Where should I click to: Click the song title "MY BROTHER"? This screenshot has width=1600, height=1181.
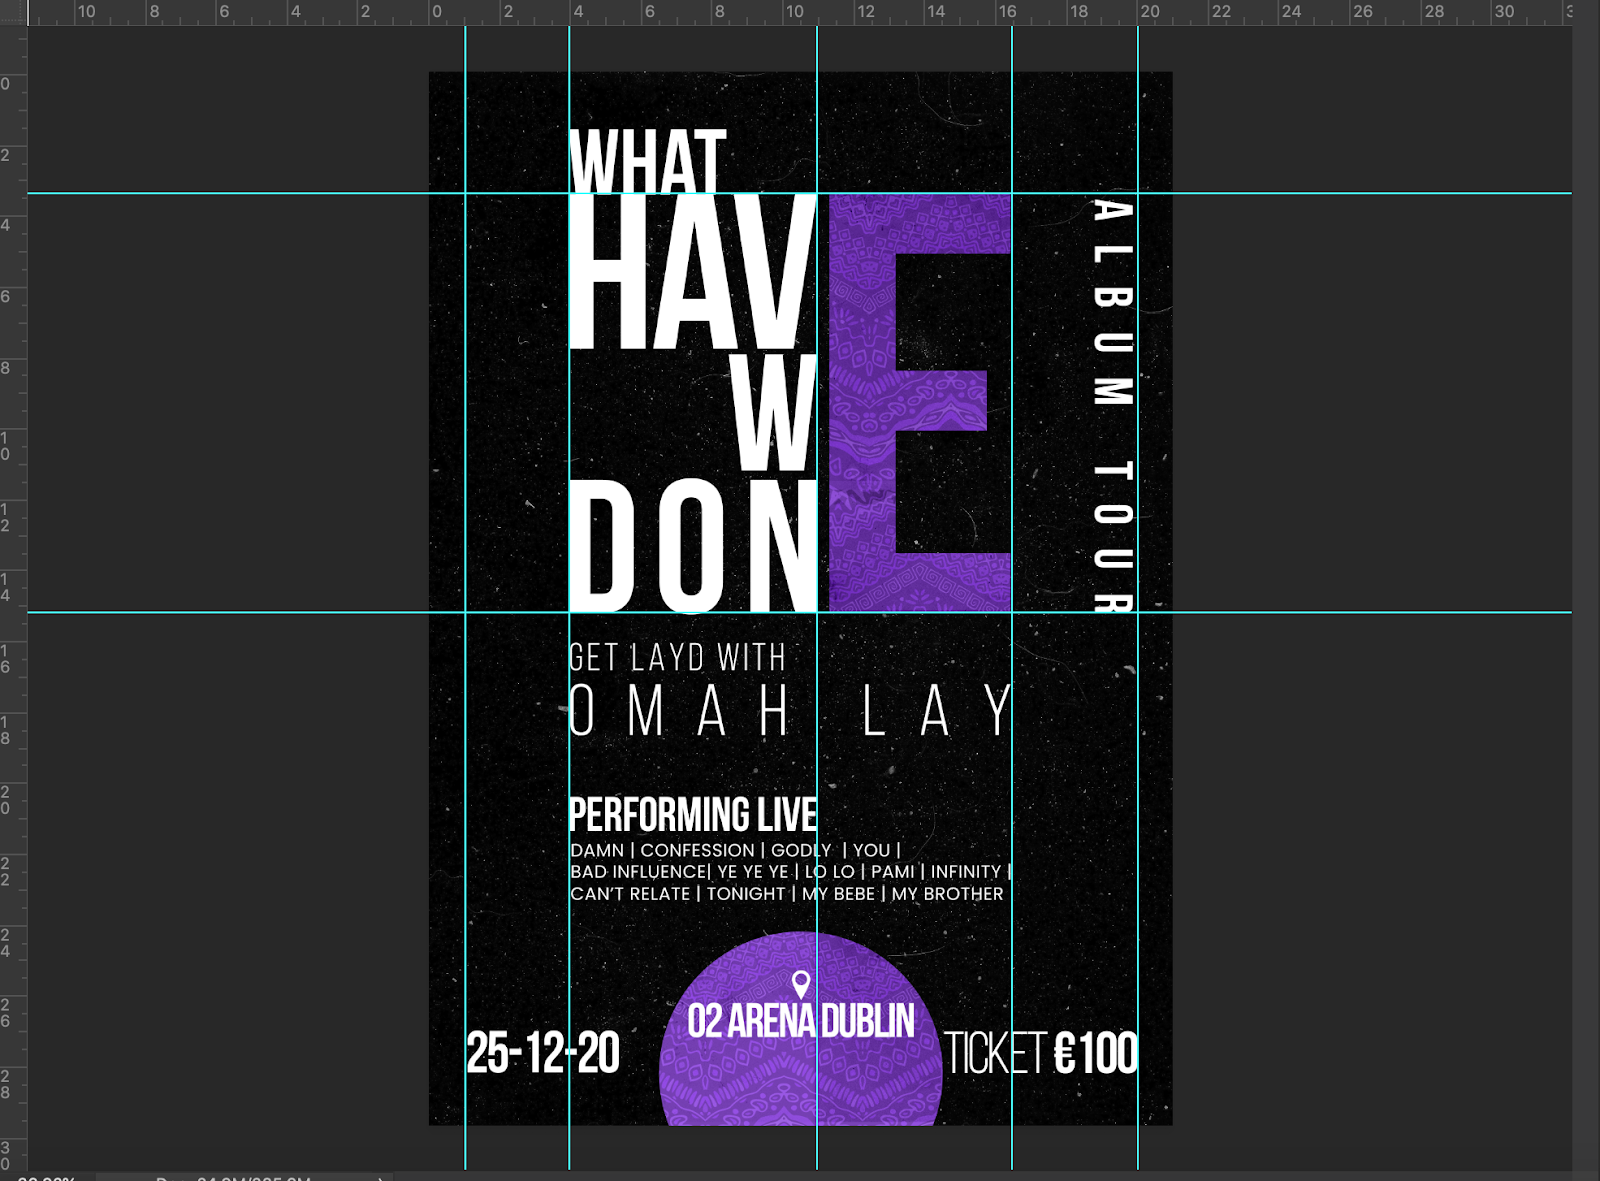pos(947,894)
